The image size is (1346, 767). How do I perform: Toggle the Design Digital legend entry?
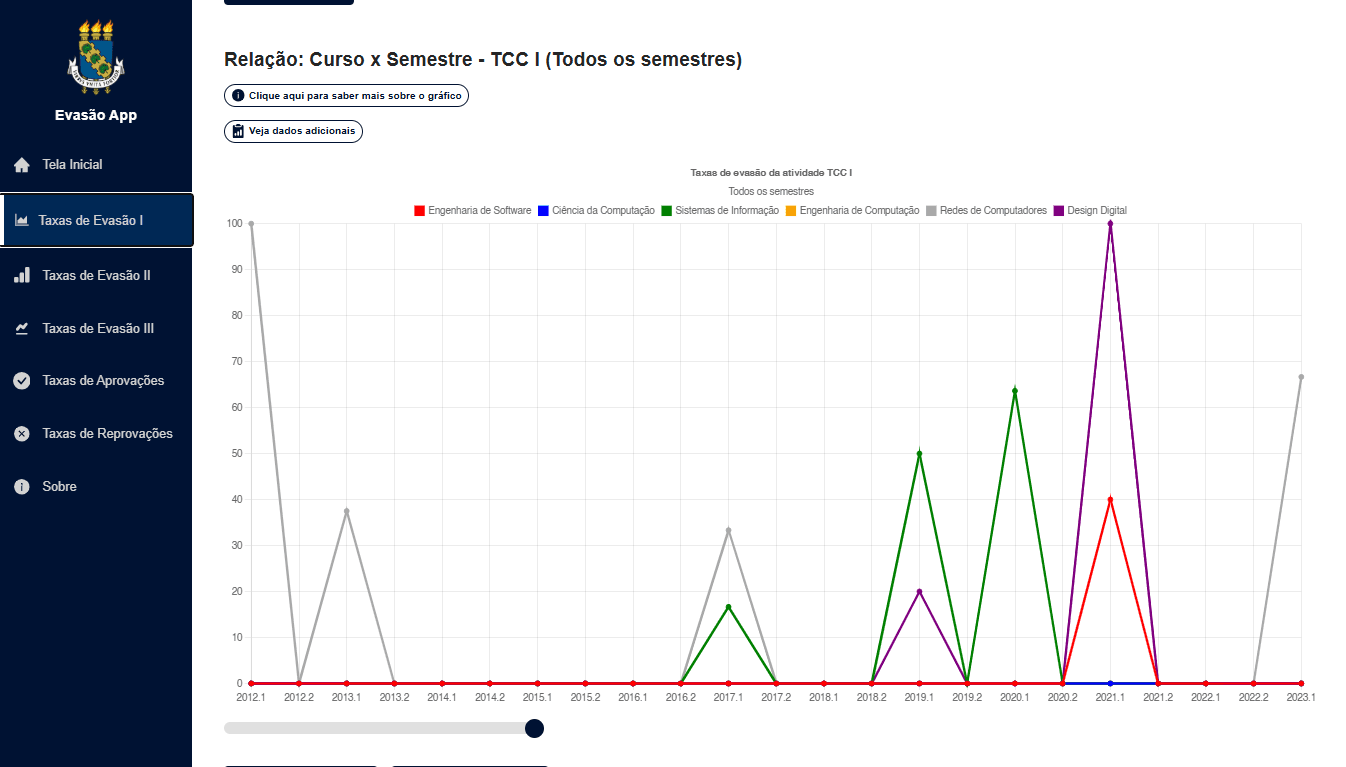point(1090,211)
